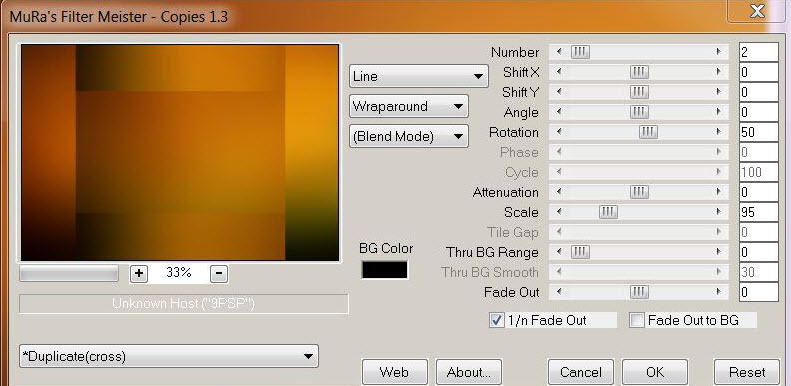Open the black BG Color swatch
The height and width of the screenshot is (386, 791).
click(384, 270)
